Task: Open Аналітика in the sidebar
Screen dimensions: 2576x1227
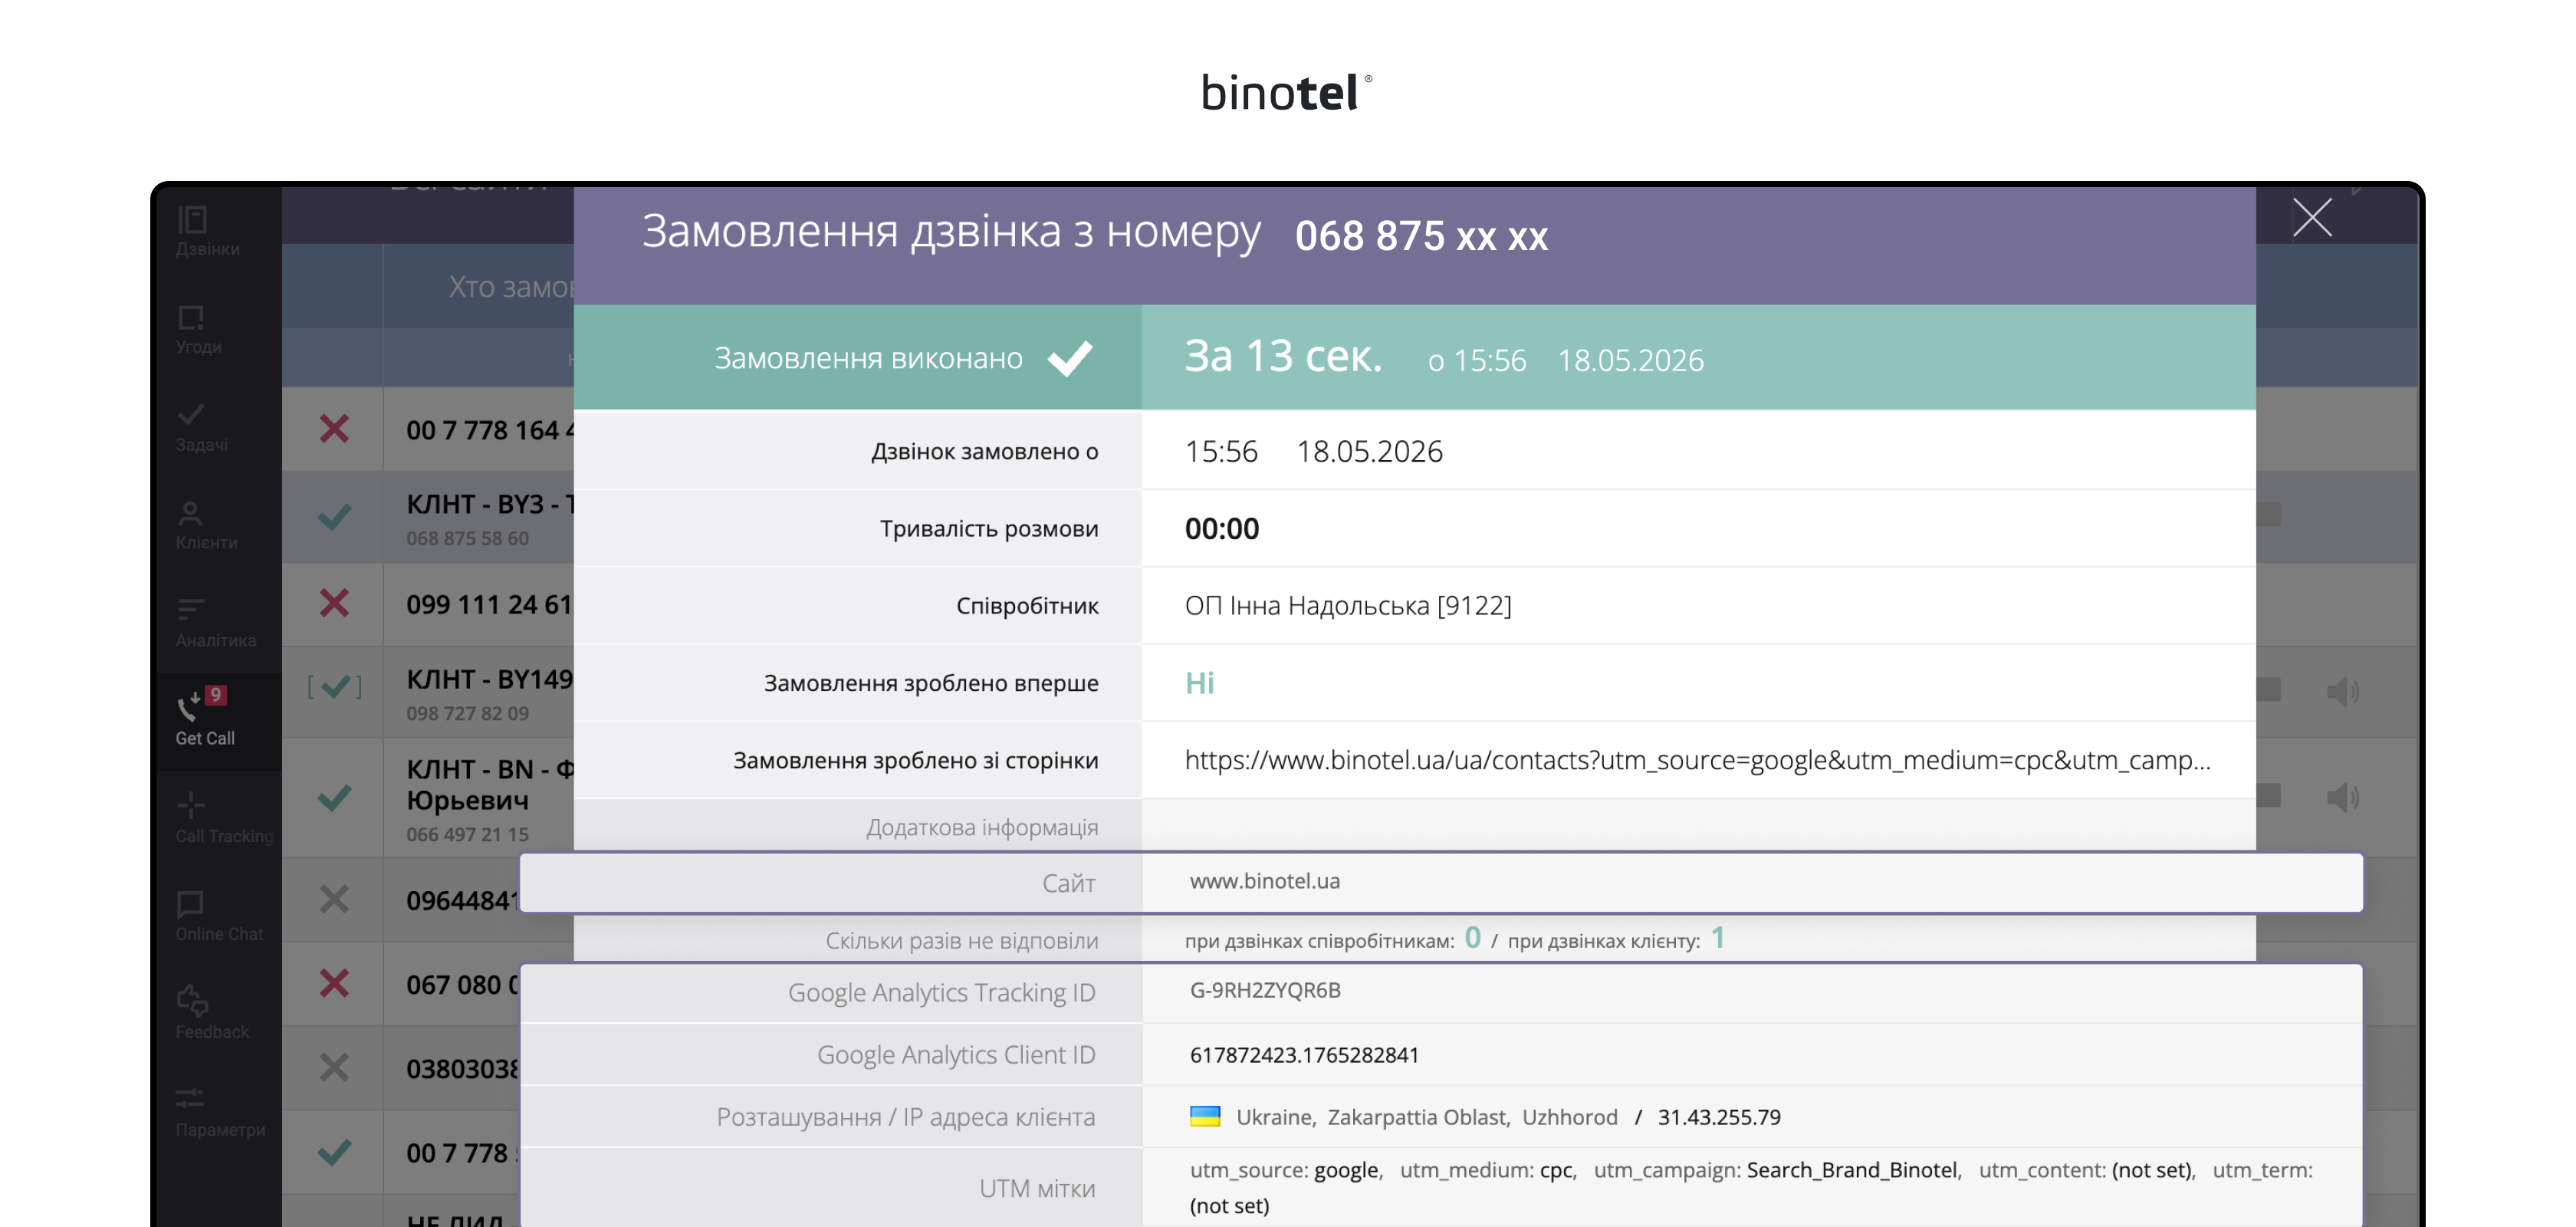Action: click(x=215, y=623)
